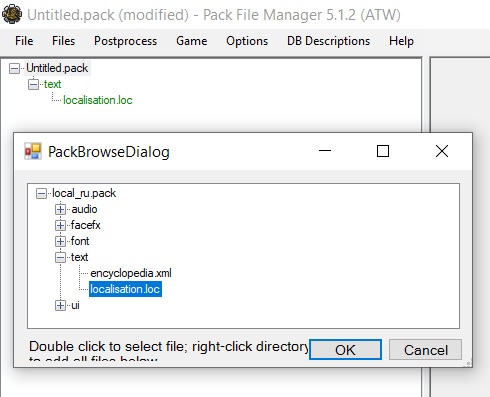
Task: Open the File menu
Action: click(x=24, y=41)
